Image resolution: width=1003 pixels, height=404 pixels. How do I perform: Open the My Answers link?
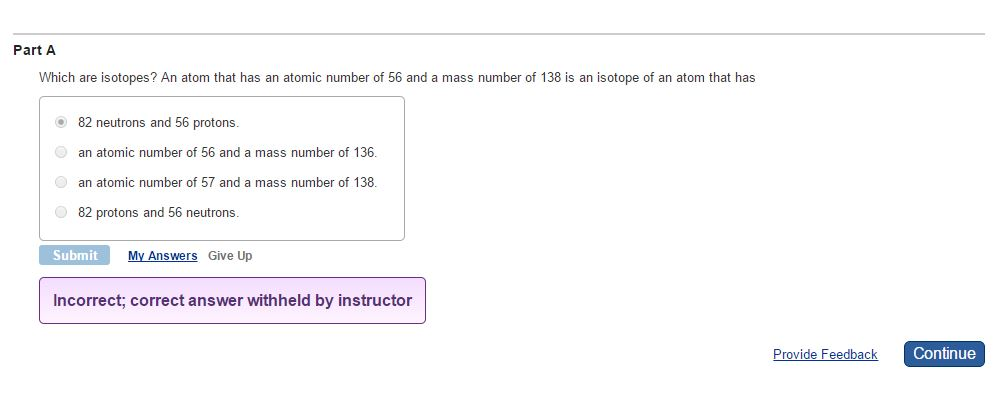[x=162, y=256]
